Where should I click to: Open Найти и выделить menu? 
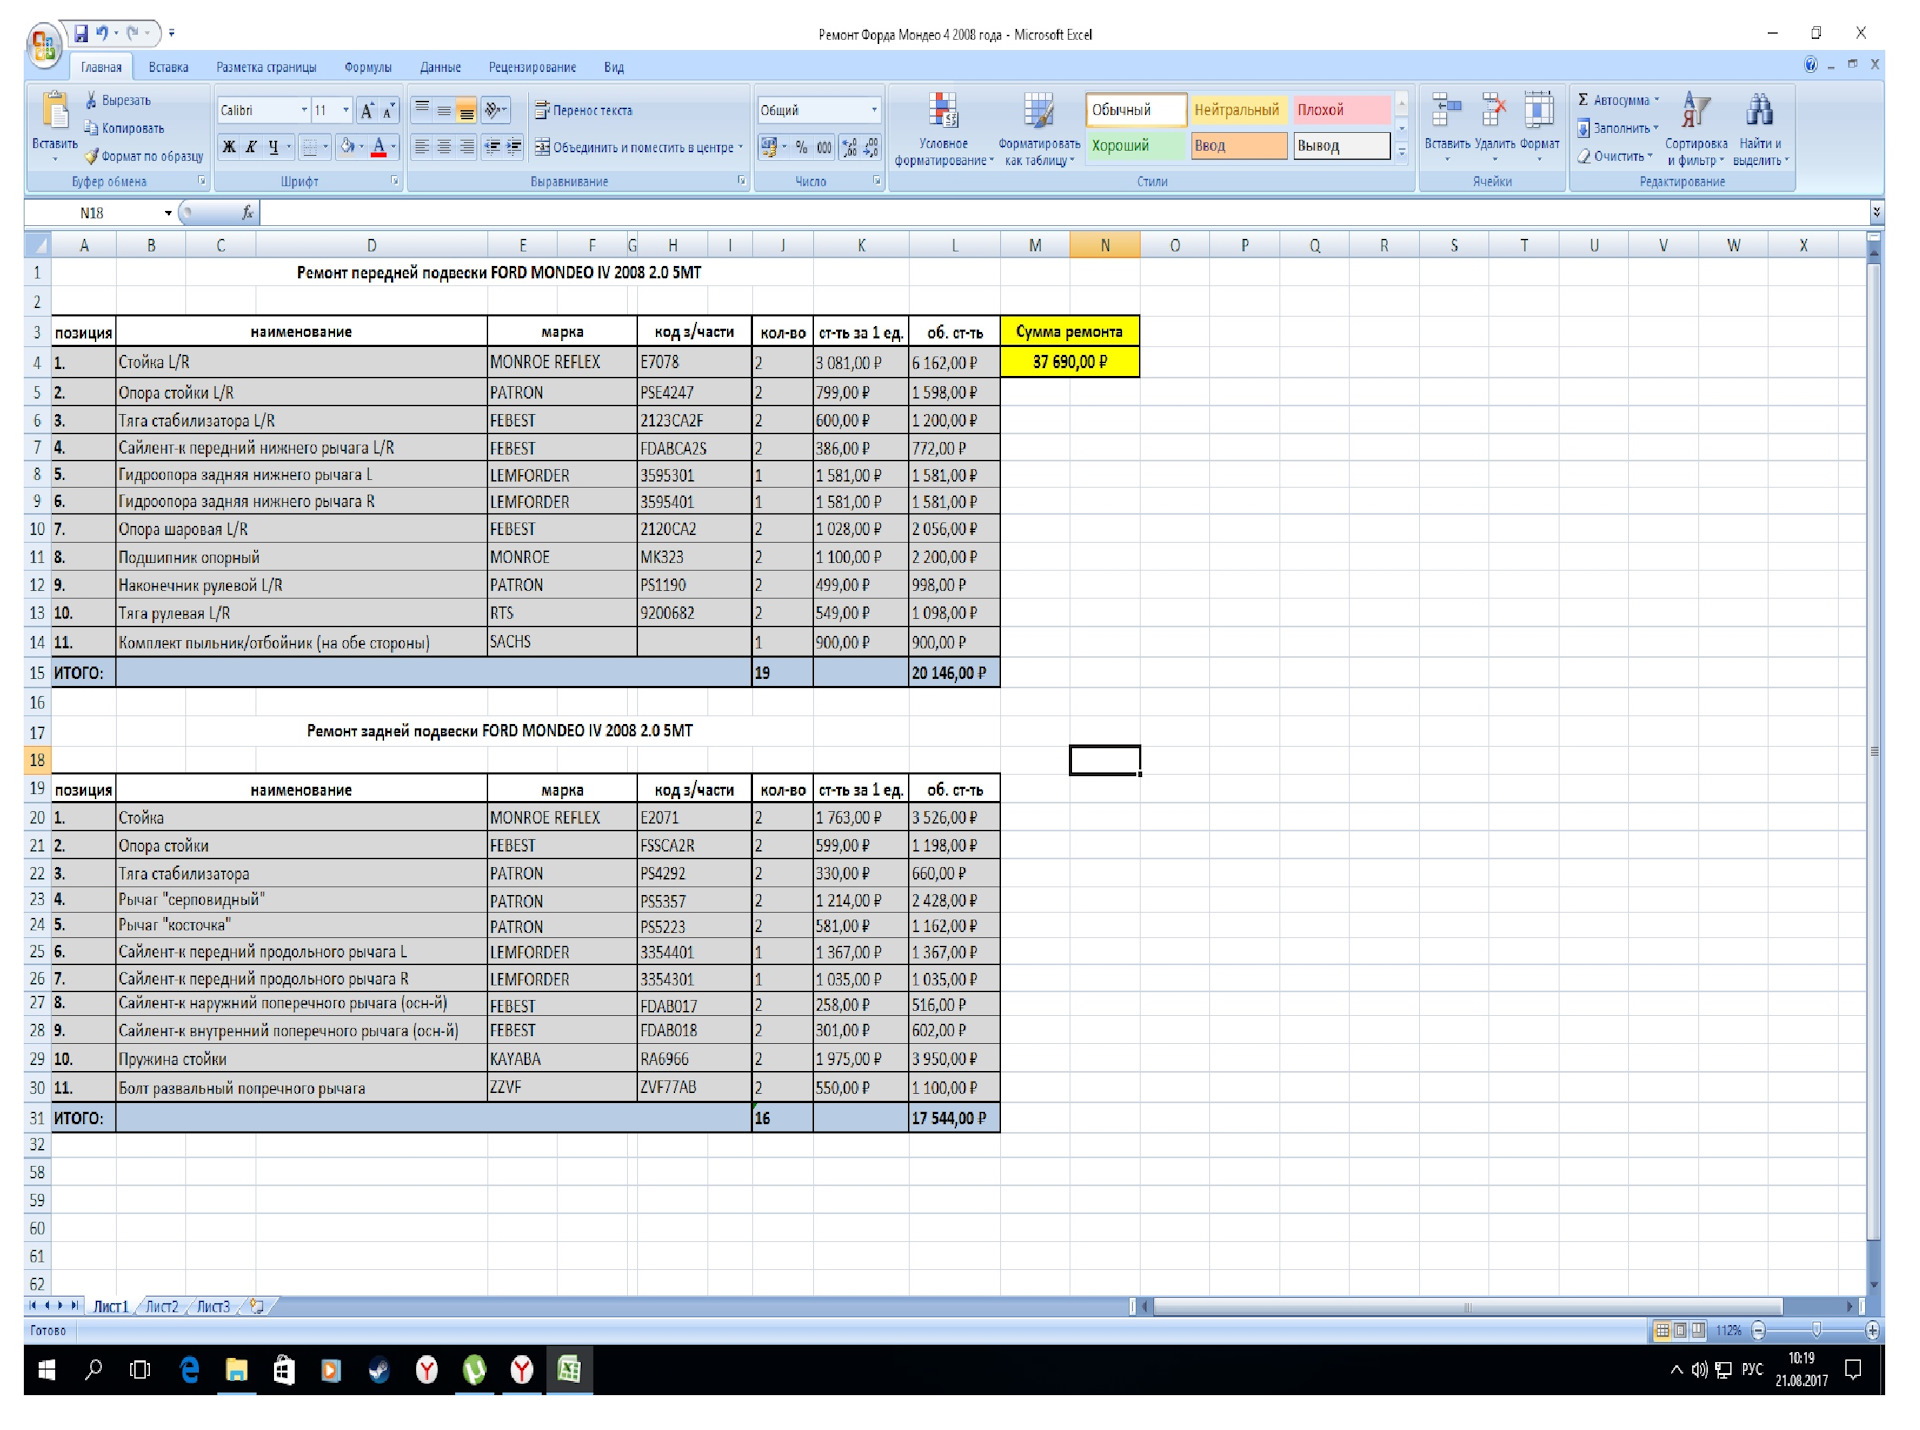(1760, 130)
